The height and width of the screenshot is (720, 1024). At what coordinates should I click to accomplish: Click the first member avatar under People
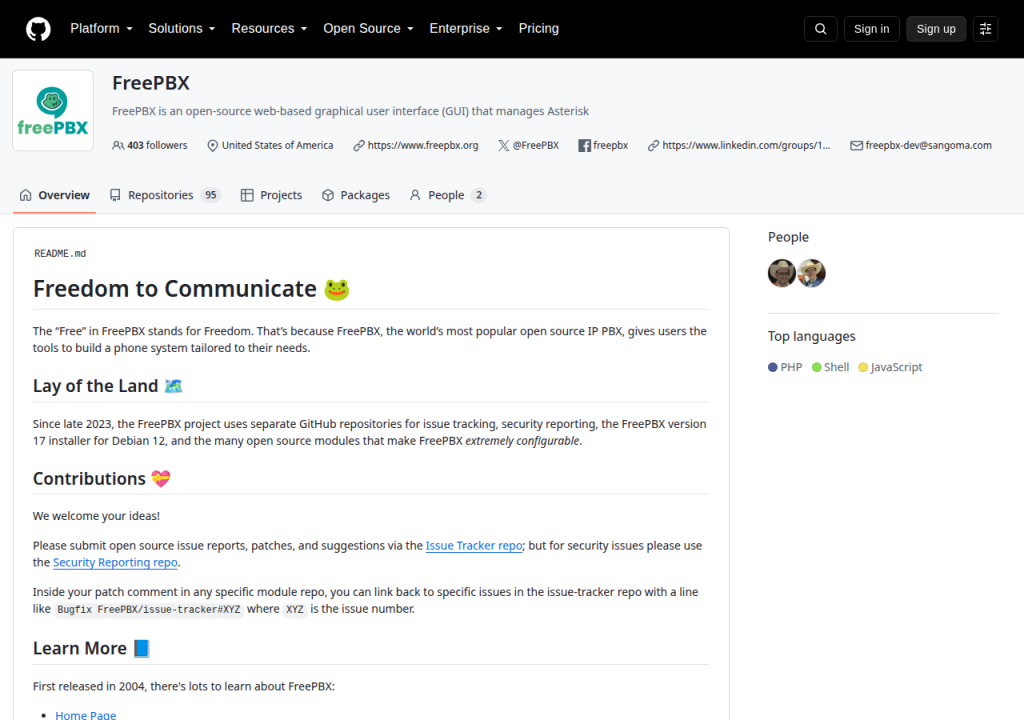point(782,273)
